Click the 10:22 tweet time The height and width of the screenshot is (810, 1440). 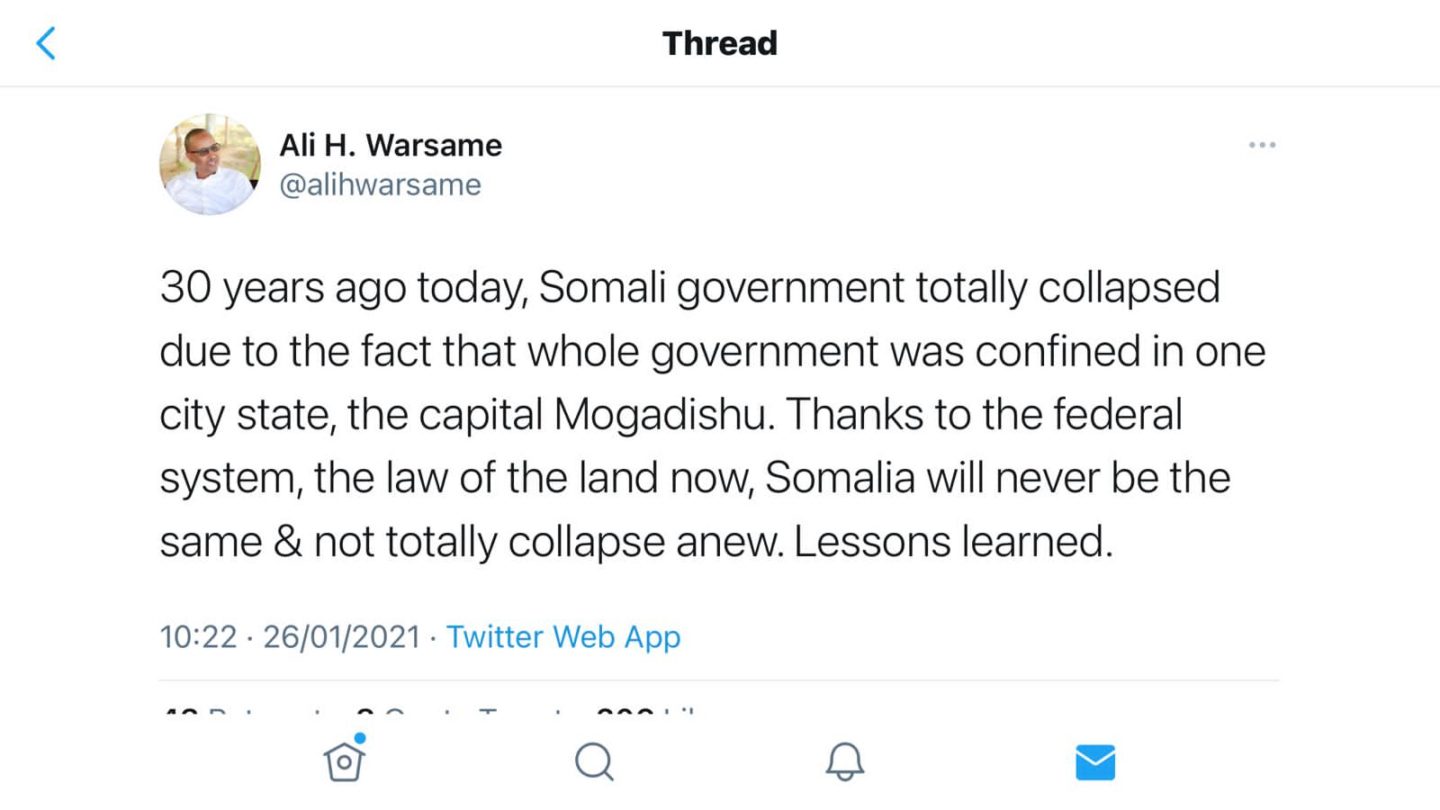(x=198, y=637)
